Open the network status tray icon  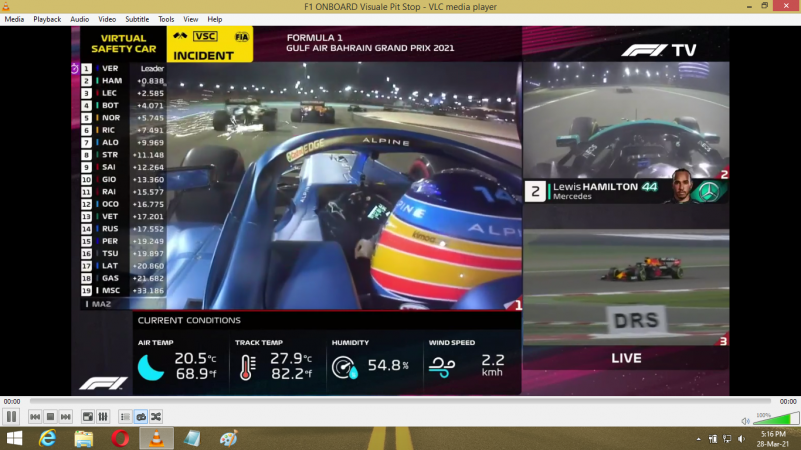coord(727,439)
